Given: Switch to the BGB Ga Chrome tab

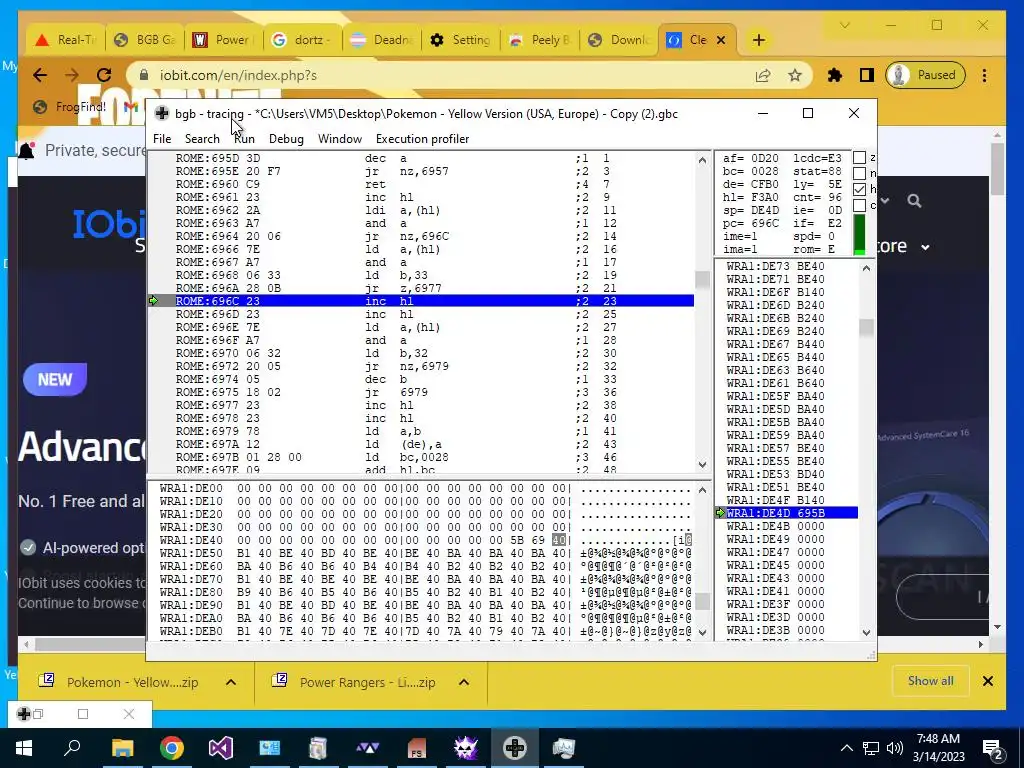Looking at the screenshot, I should pos(146,40).
